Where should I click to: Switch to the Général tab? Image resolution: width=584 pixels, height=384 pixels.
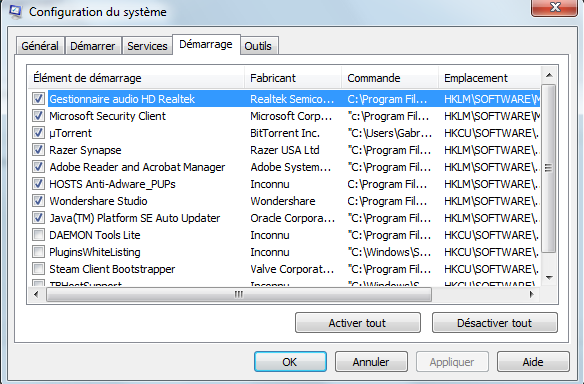click(40, 46)
